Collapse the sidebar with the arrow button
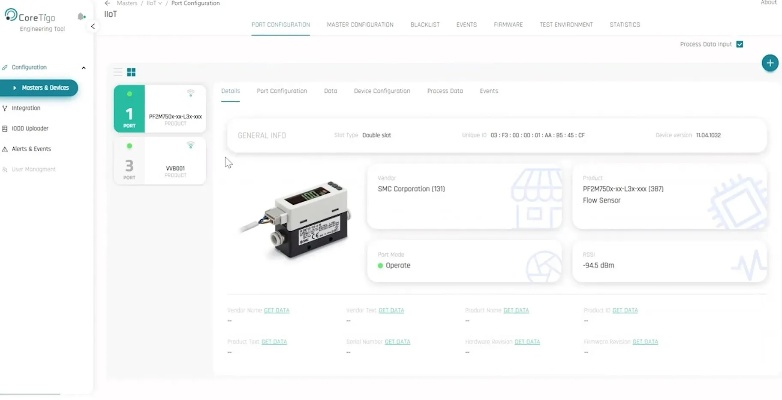 93,26
